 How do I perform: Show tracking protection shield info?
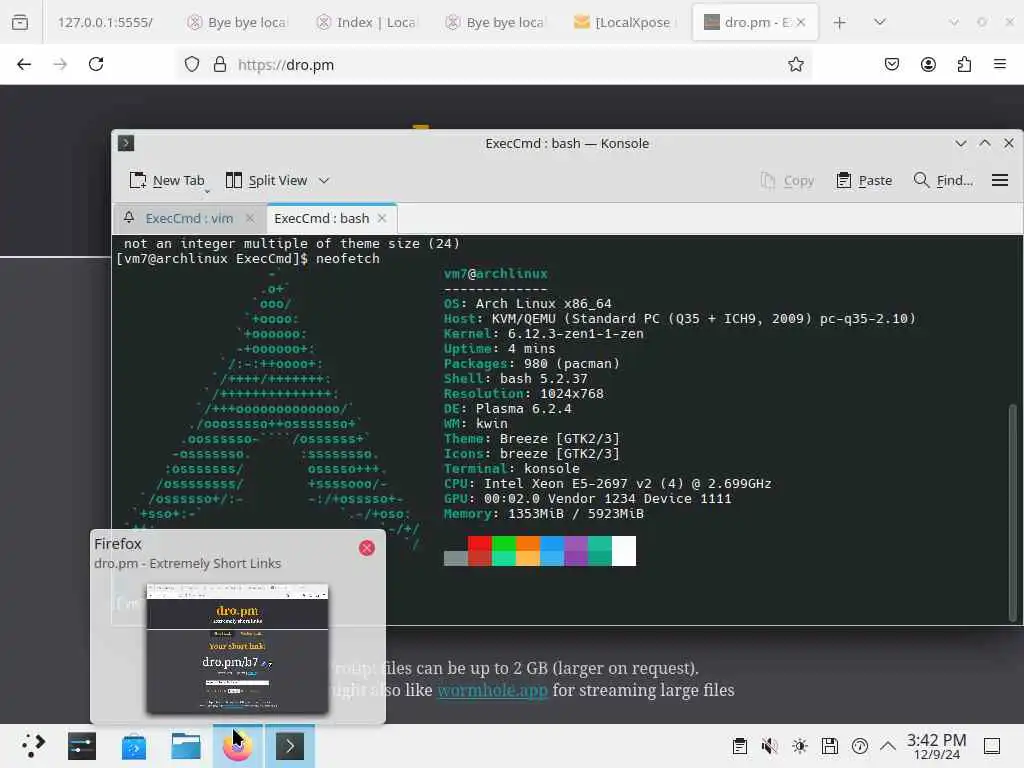(191, 64)
